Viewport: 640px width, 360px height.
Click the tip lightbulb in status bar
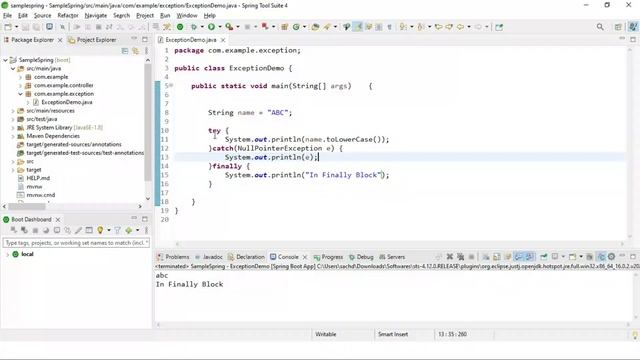(635, 335)
